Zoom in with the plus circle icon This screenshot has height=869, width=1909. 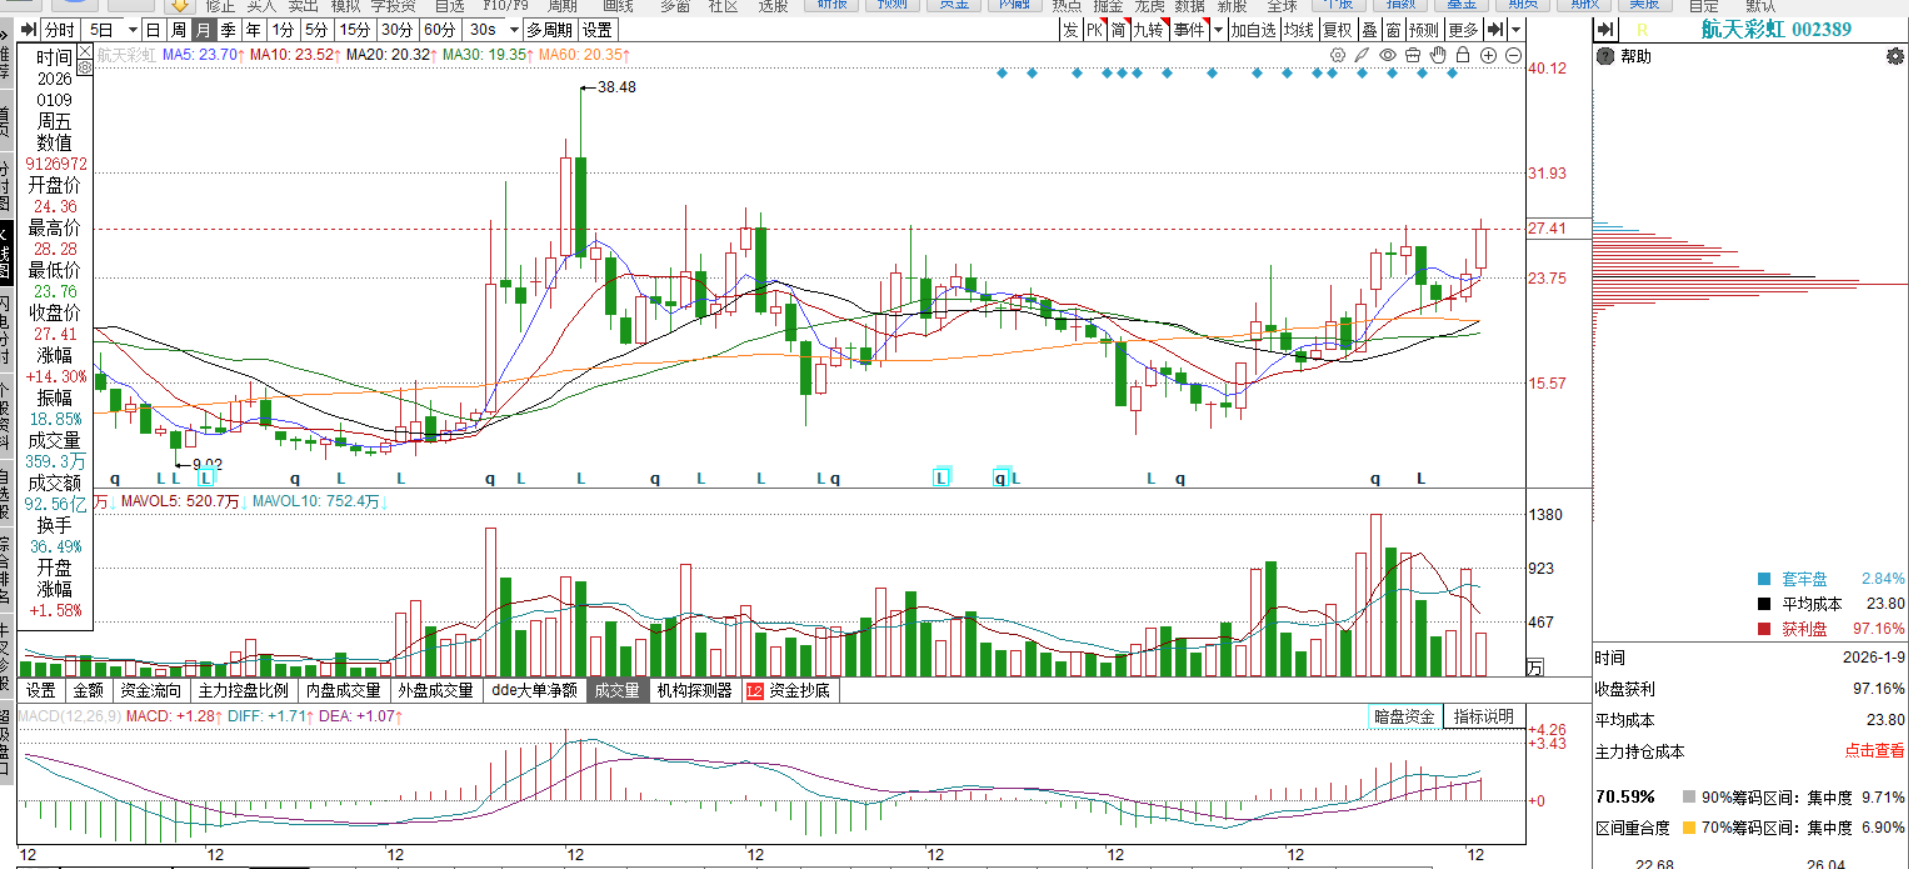point(1489,56)
